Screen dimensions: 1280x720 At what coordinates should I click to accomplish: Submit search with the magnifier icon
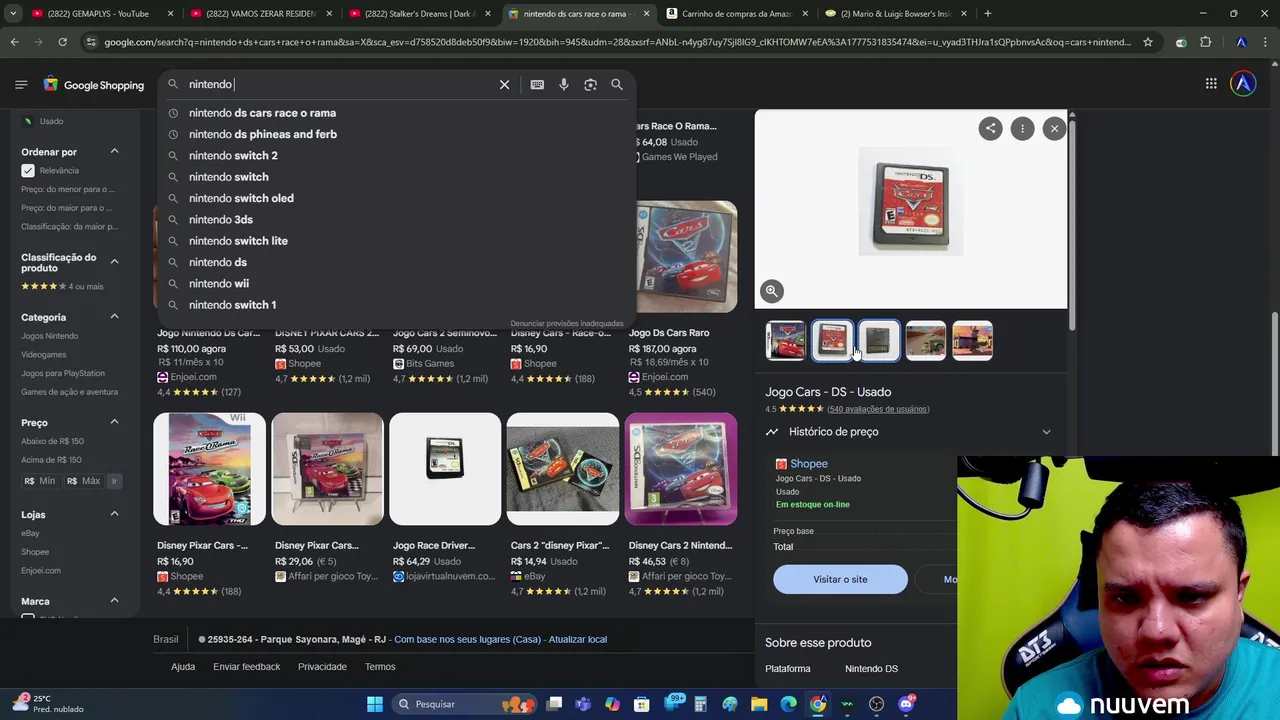[x=617, y=85]
